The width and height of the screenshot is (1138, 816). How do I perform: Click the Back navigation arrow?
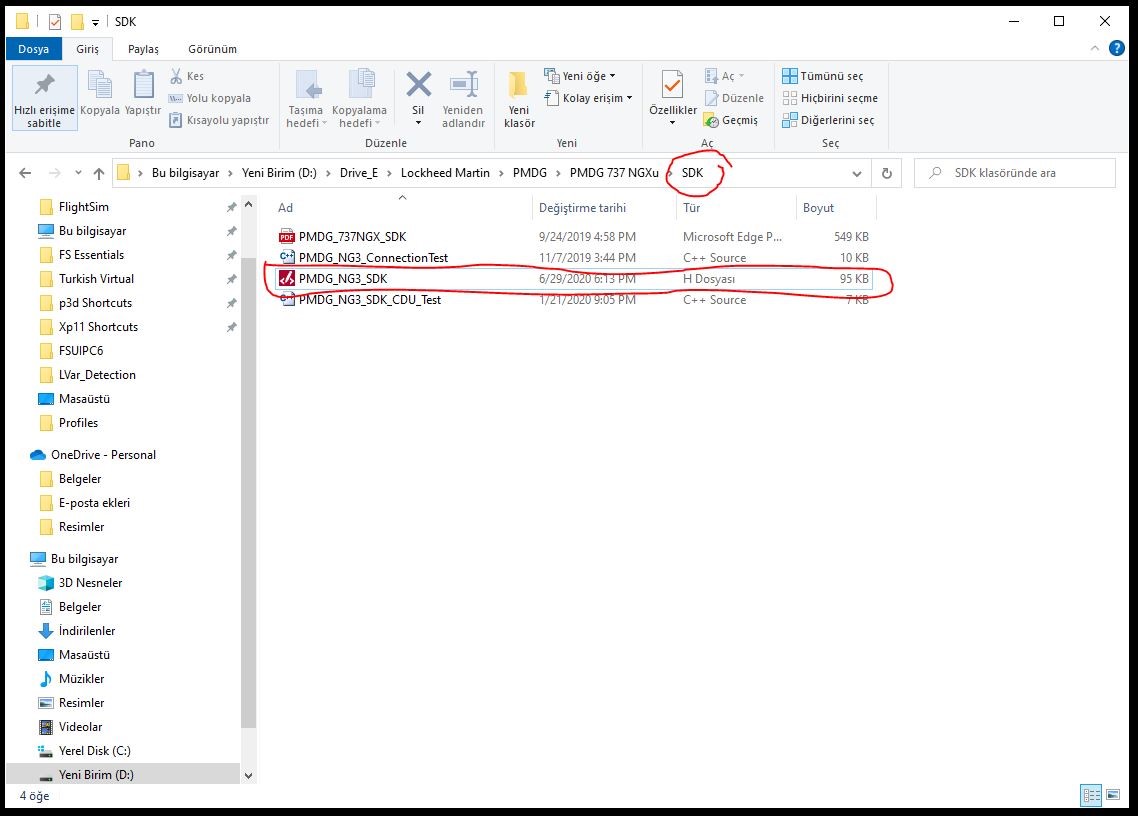coord(25,173)
